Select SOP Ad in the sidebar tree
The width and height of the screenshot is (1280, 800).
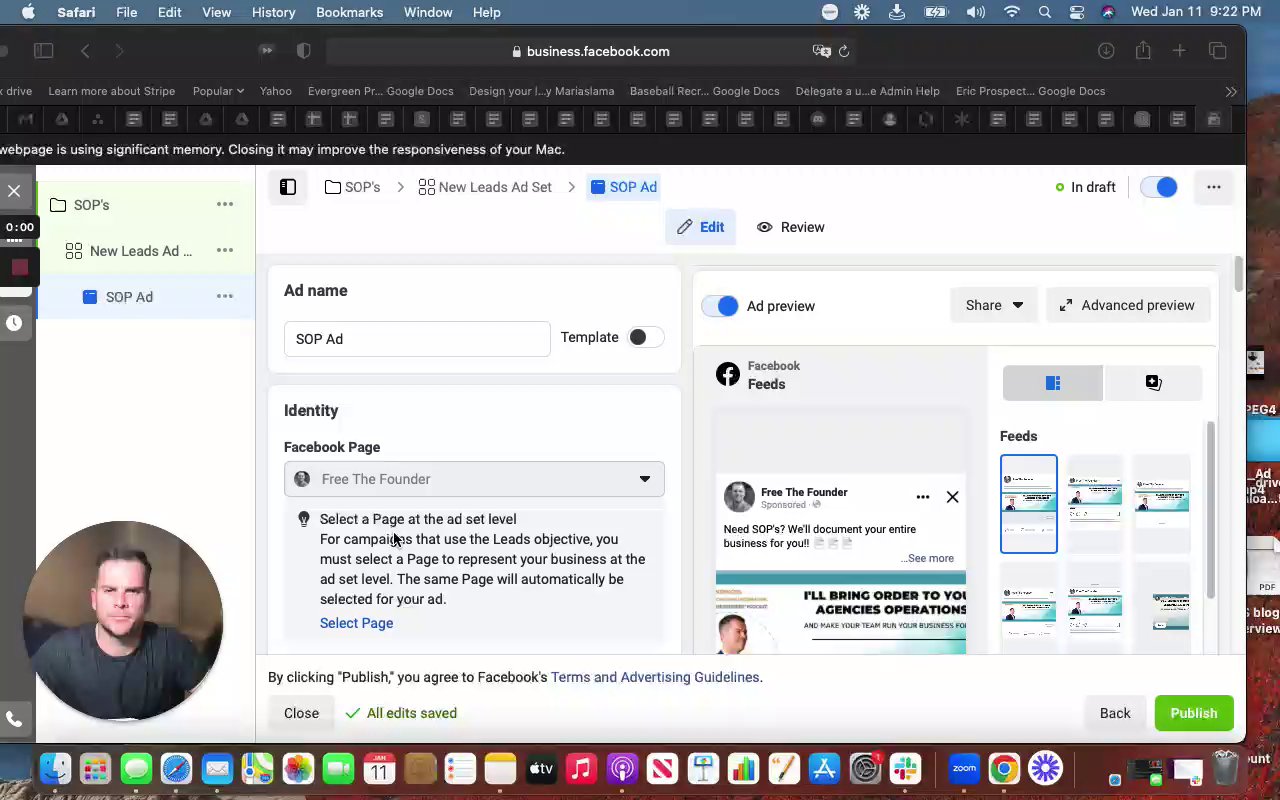tap(129, 297)
